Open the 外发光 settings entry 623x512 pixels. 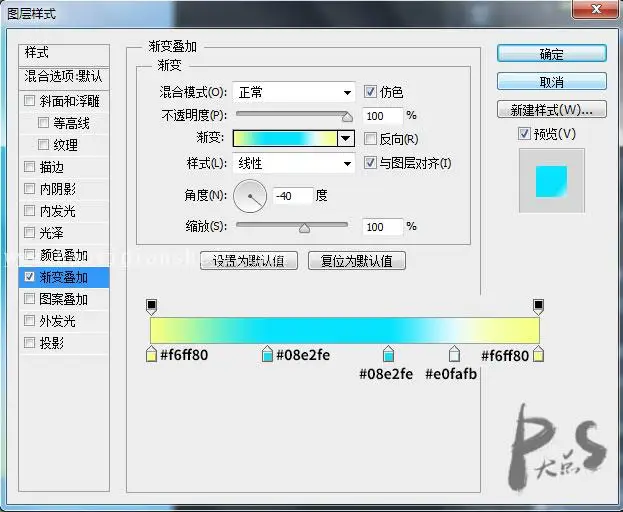click(x=58, y=321)
